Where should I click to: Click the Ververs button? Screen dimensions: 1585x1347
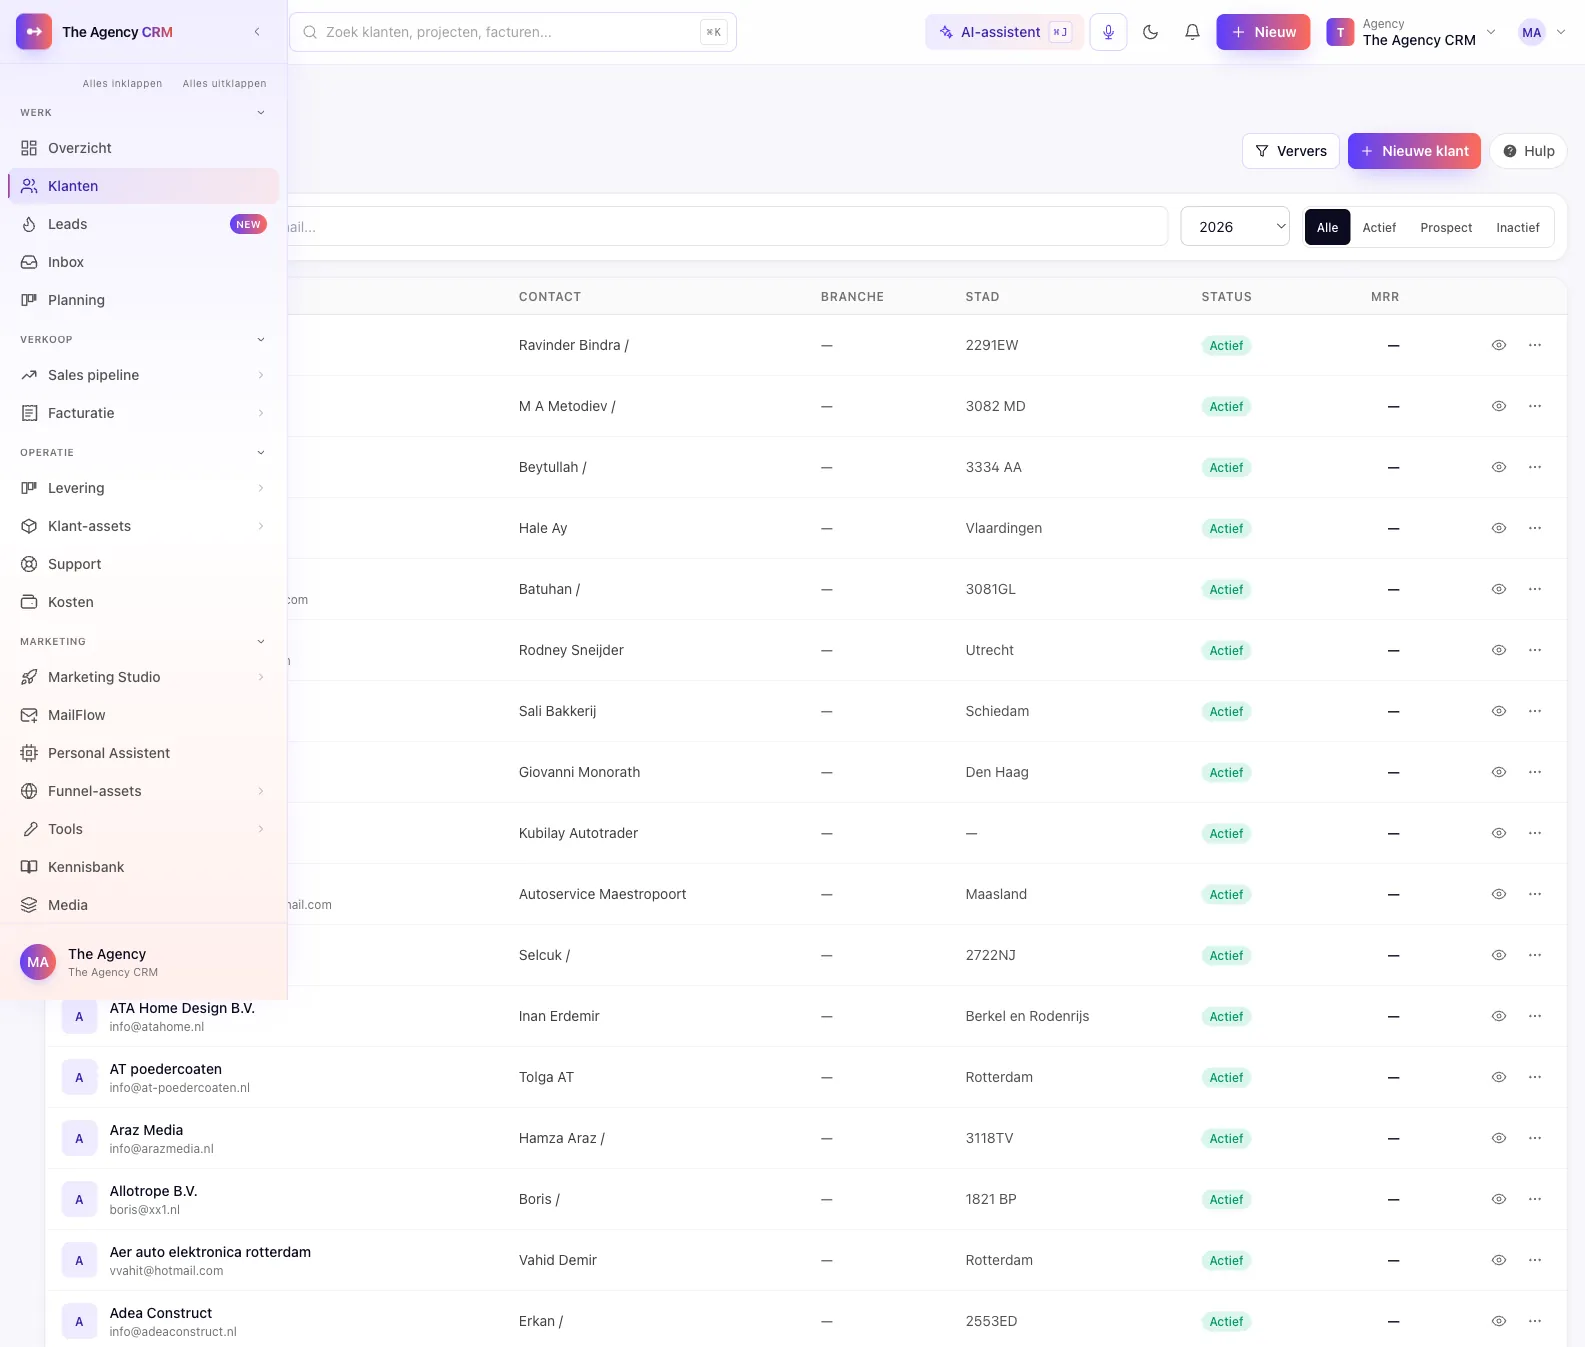[1291, 151]
